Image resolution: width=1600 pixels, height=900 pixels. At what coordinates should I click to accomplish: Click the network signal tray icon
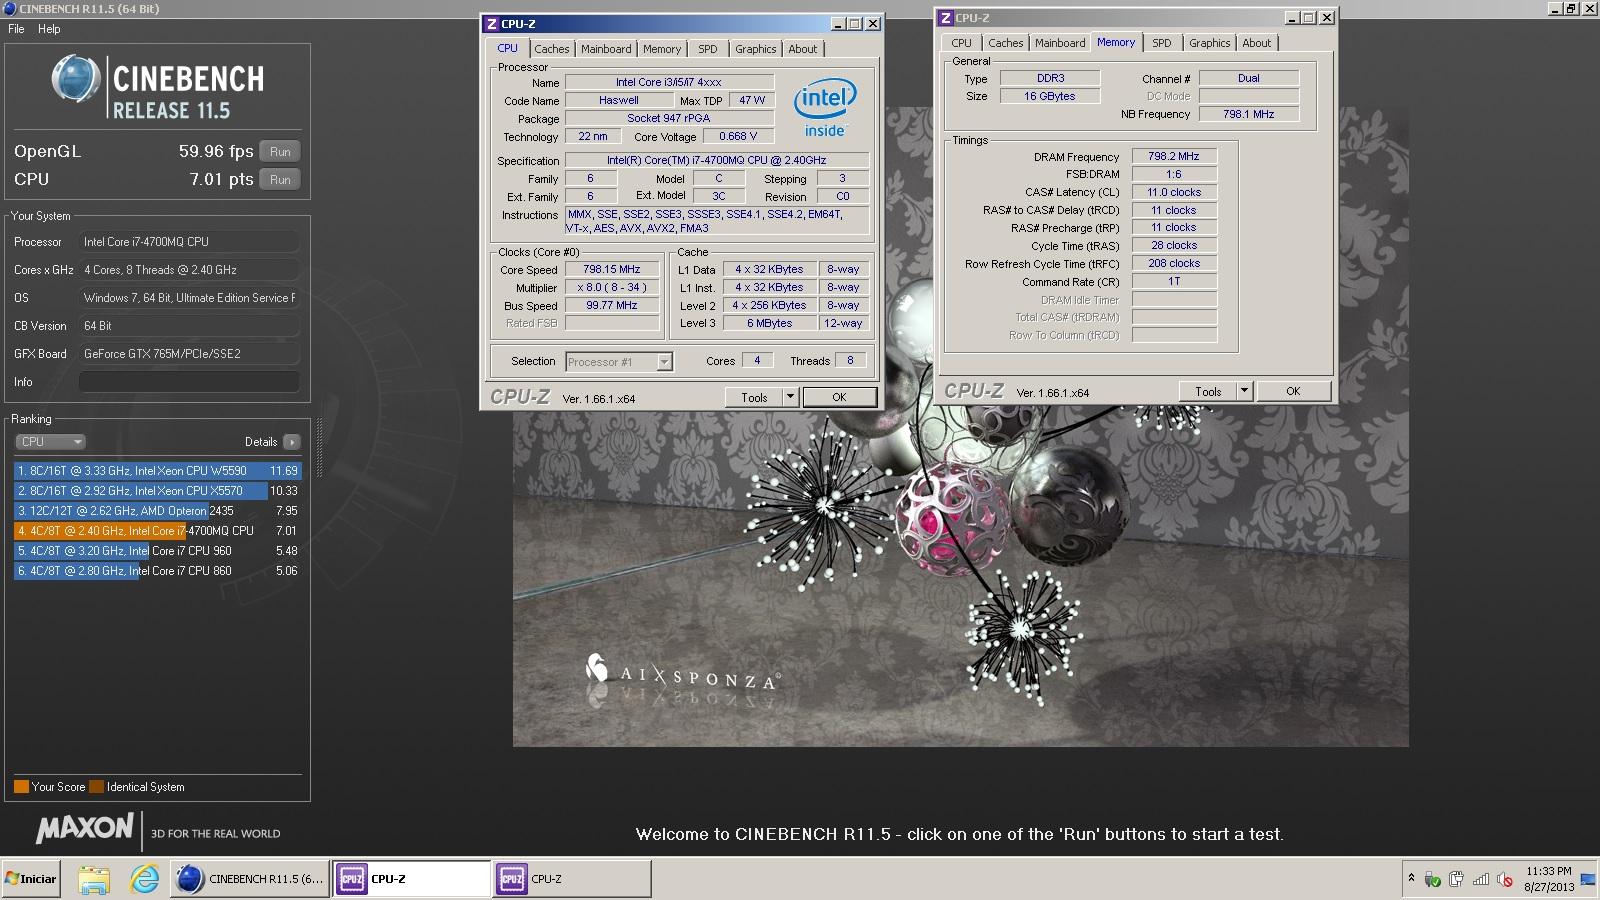point(1481,880)
